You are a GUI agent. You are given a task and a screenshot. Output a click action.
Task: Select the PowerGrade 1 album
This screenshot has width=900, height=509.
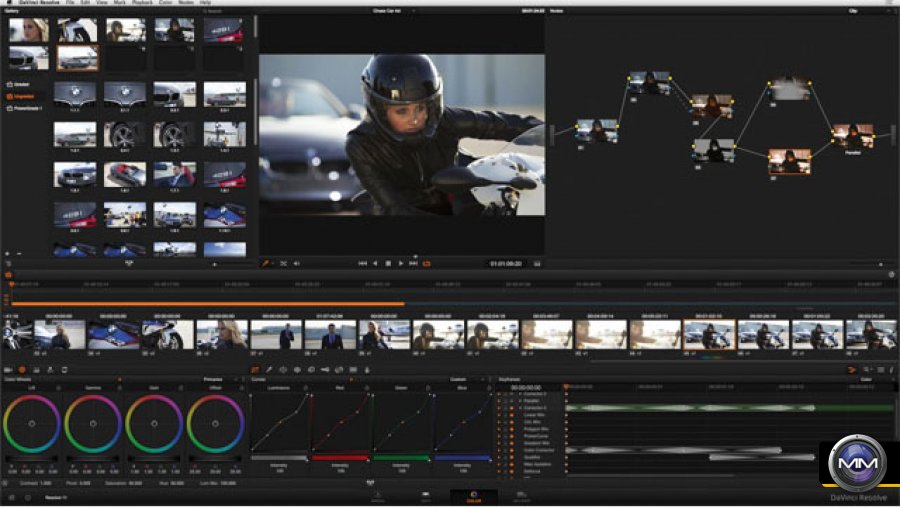(24, 108)
